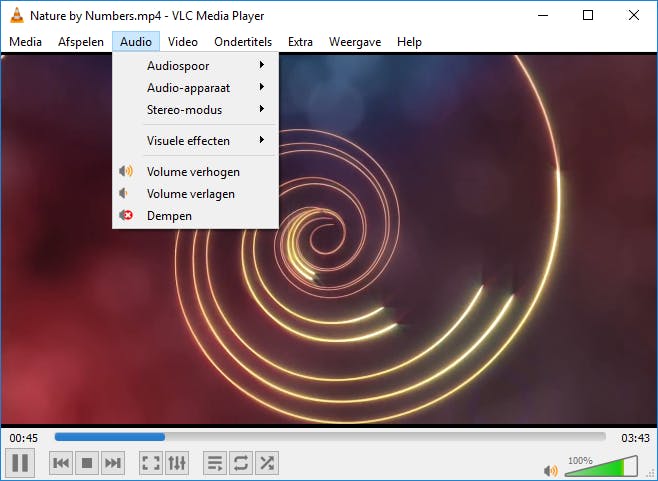Toggle remaining time on 03:43 label

pos(635,438)
